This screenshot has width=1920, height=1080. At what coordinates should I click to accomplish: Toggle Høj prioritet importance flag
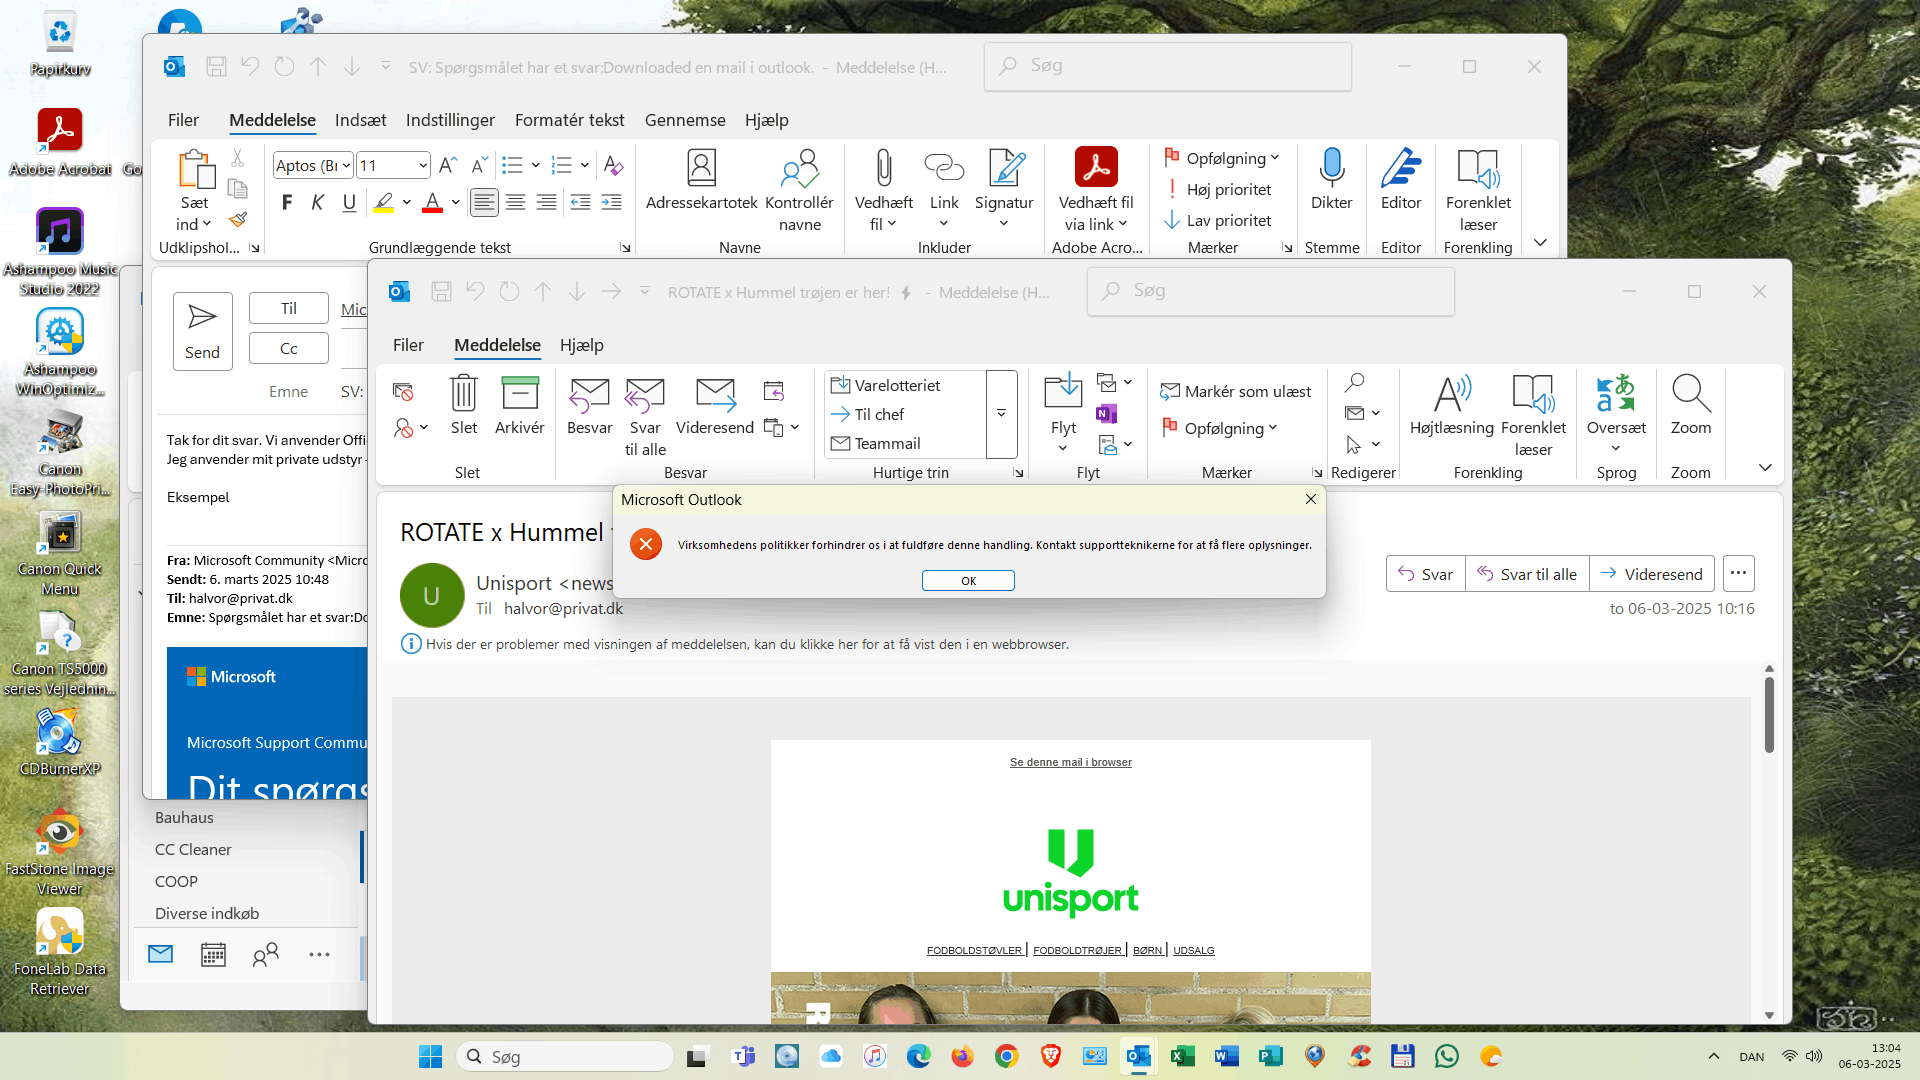tap(1220, 190)
